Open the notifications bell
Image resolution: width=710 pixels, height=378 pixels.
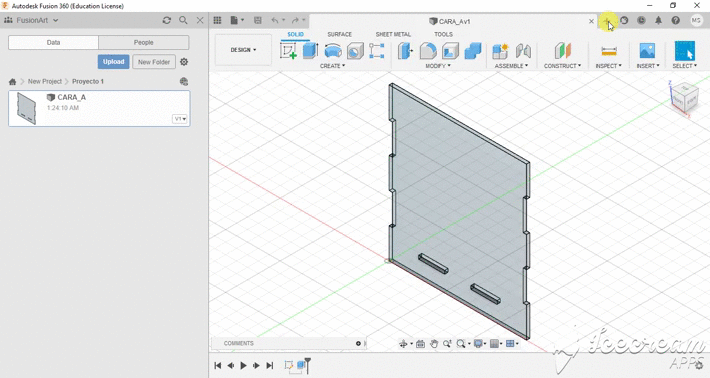tap(658, 20)
